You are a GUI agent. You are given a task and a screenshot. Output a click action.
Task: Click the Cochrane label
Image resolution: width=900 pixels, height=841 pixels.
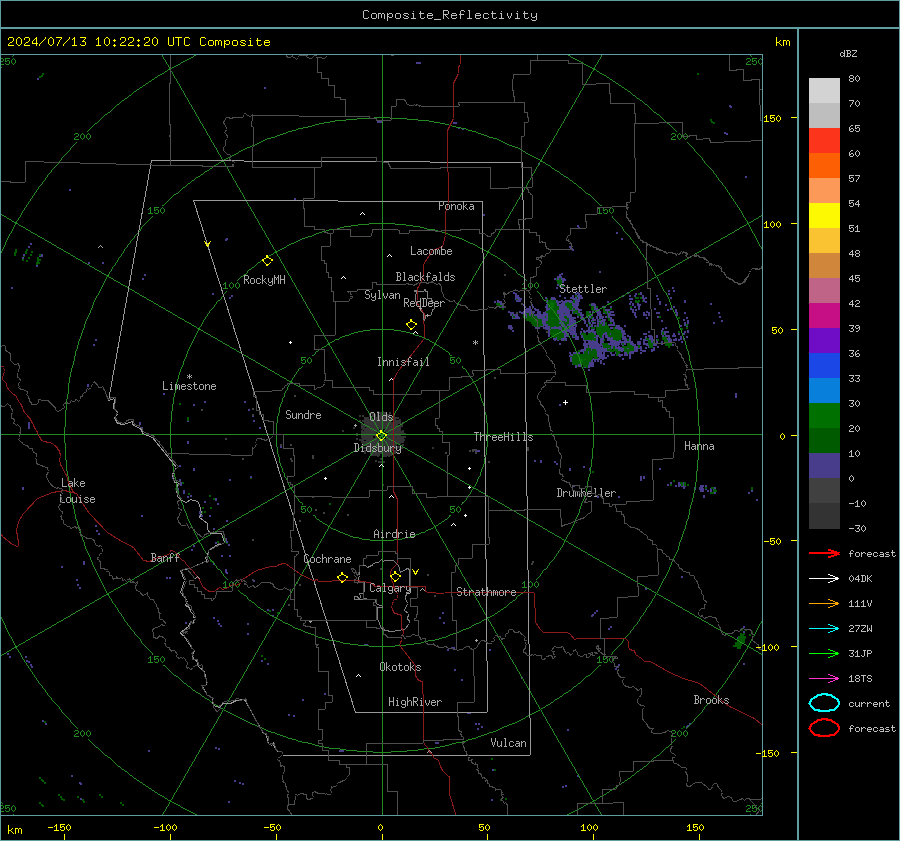point(327,559)
